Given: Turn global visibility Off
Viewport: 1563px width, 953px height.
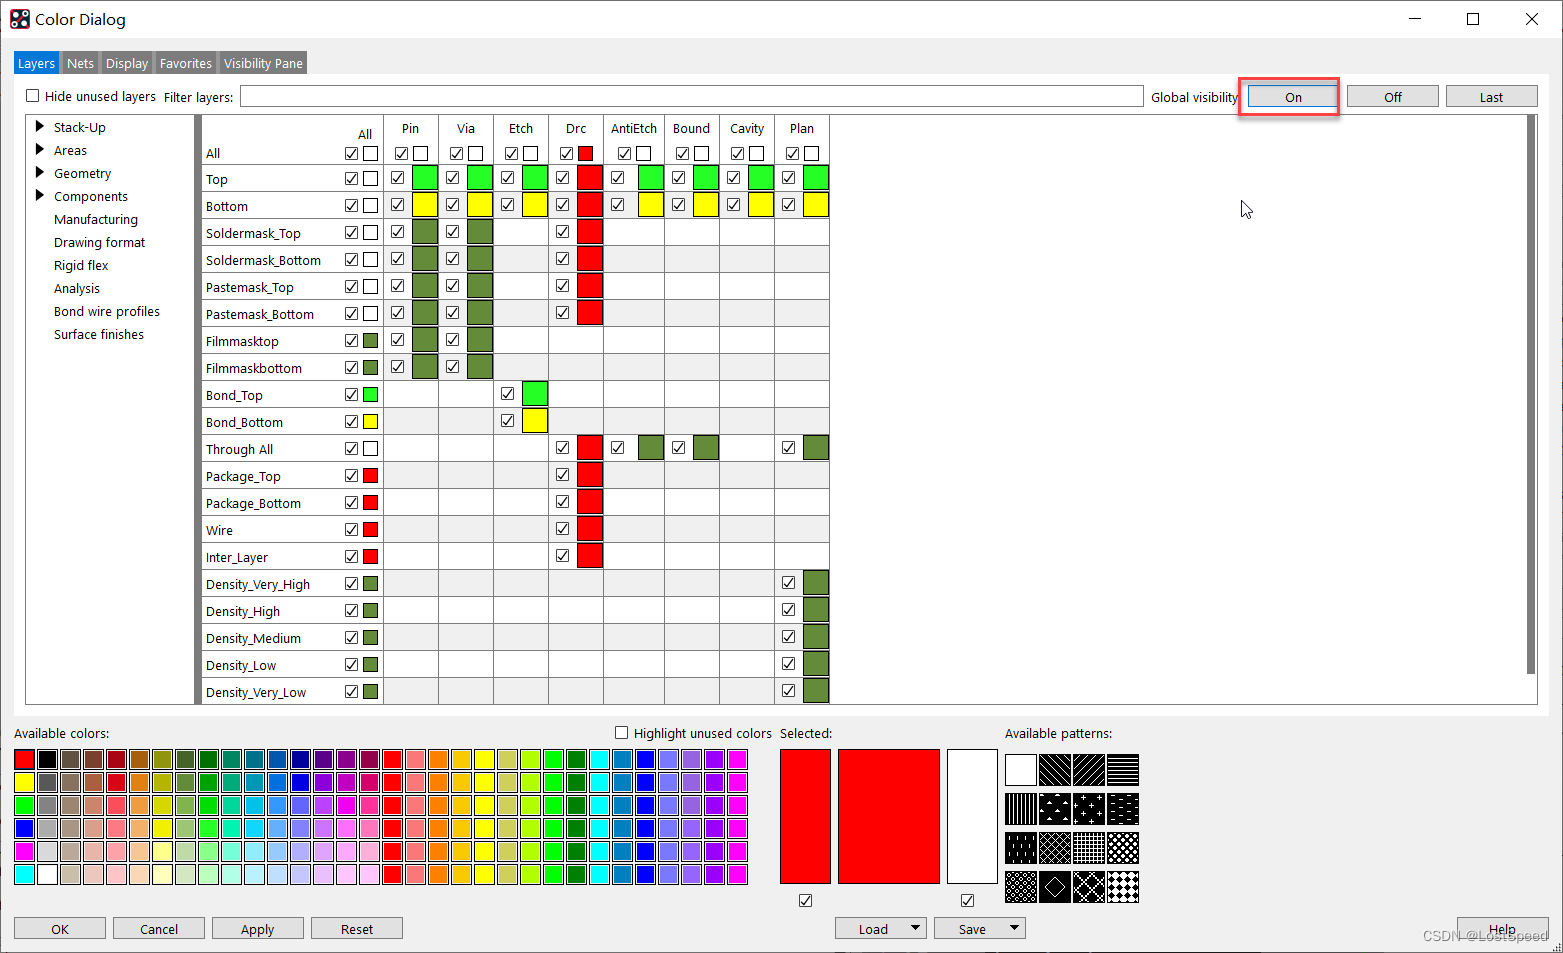Looking at the screenshot, I should pos(1392,97).
